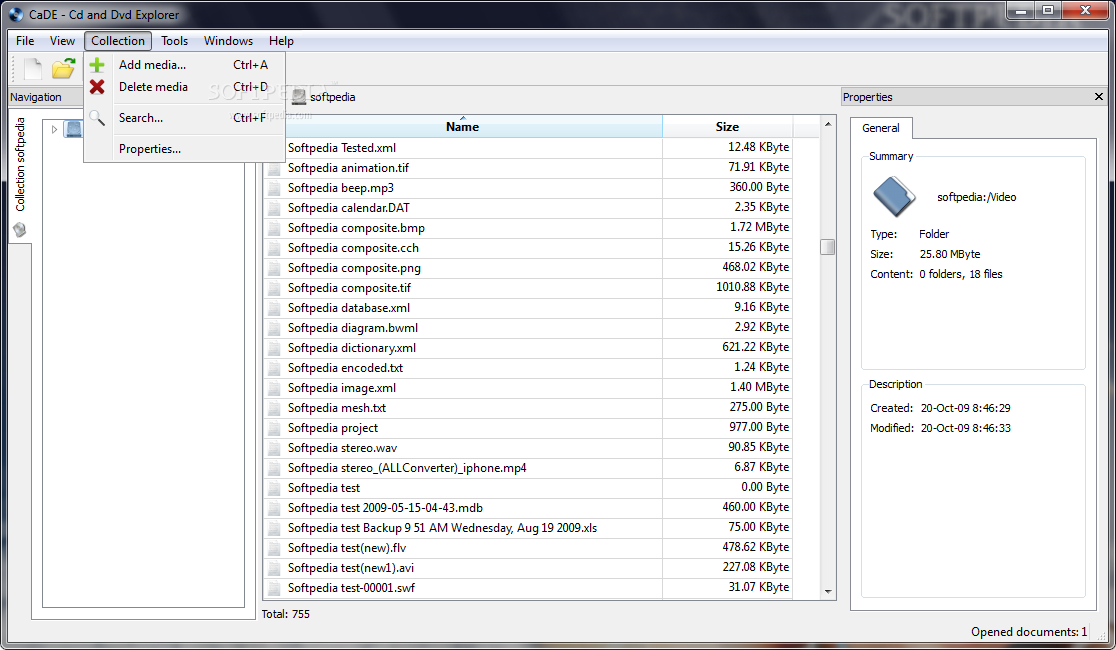Open the Tools menu
The image size is (1116, 650).
(174, 41)
